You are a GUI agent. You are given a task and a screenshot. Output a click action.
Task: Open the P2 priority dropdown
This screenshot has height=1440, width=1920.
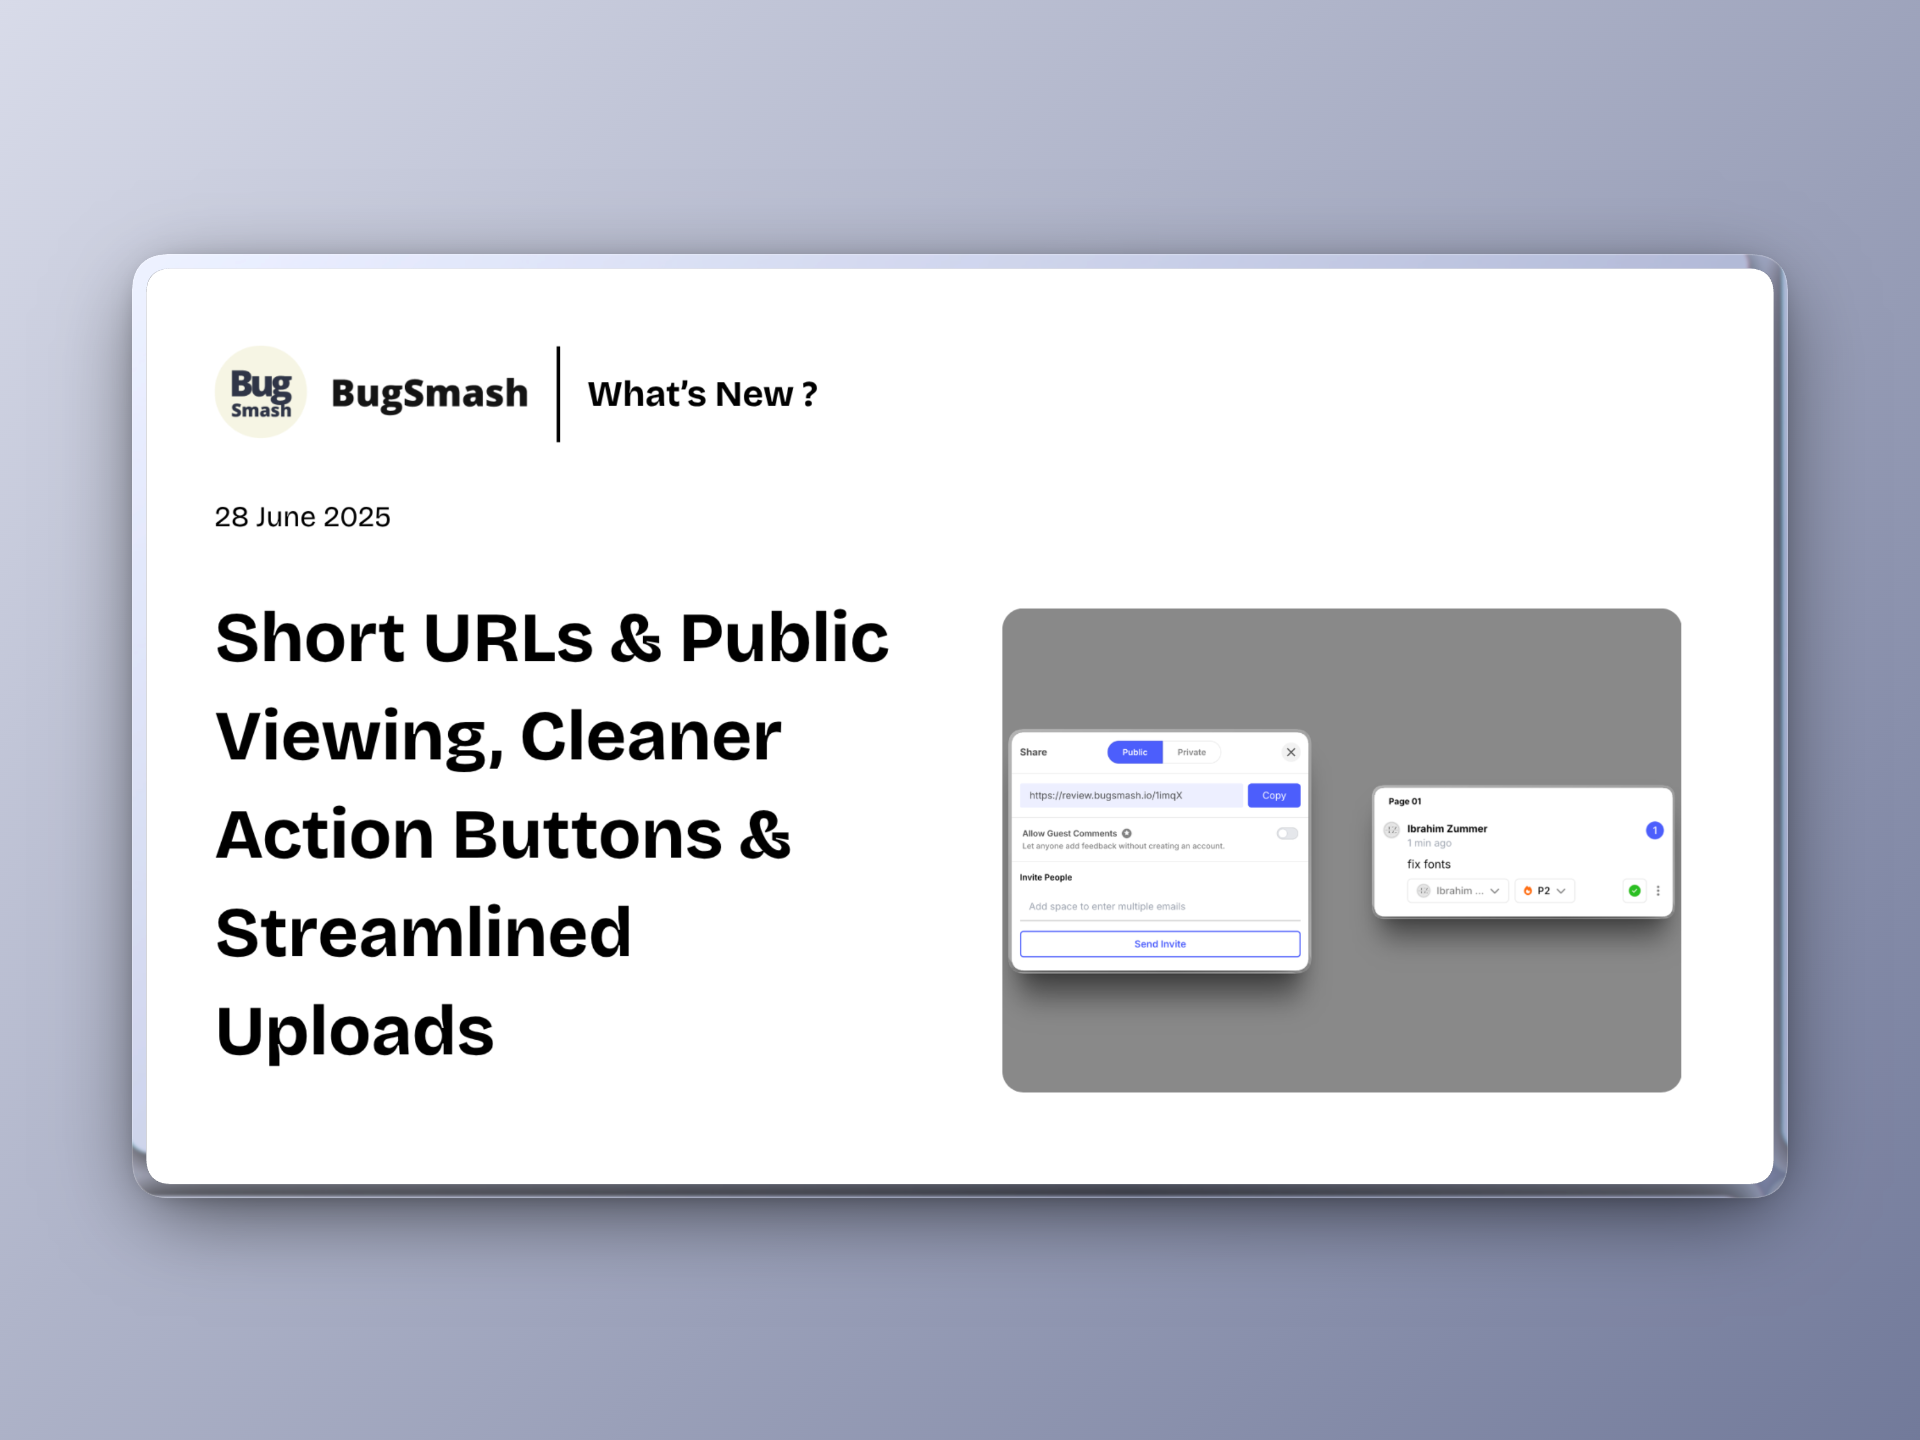point(1543,890)
